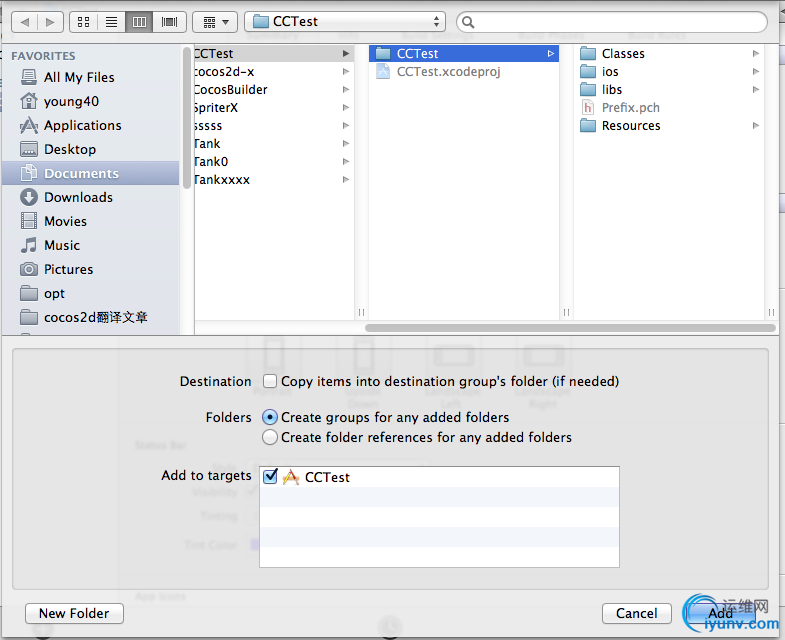Click first column resize handle
This screenshot has height=640, width=785.
pos(361,312)
